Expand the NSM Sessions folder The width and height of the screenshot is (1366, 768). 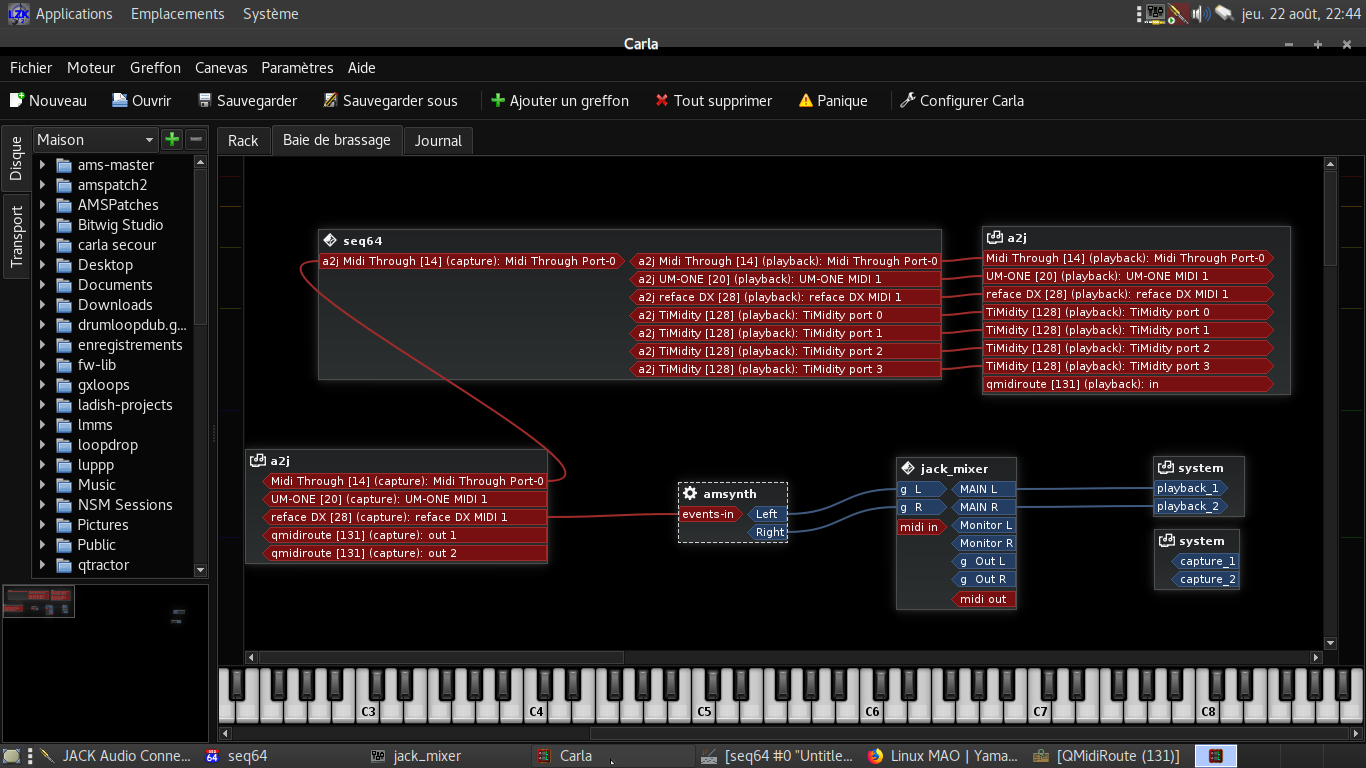tap(43, 505)
